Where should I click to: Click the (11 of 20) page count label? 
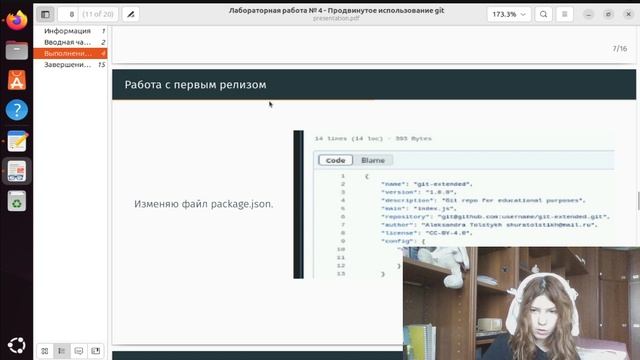coord(98,14)
